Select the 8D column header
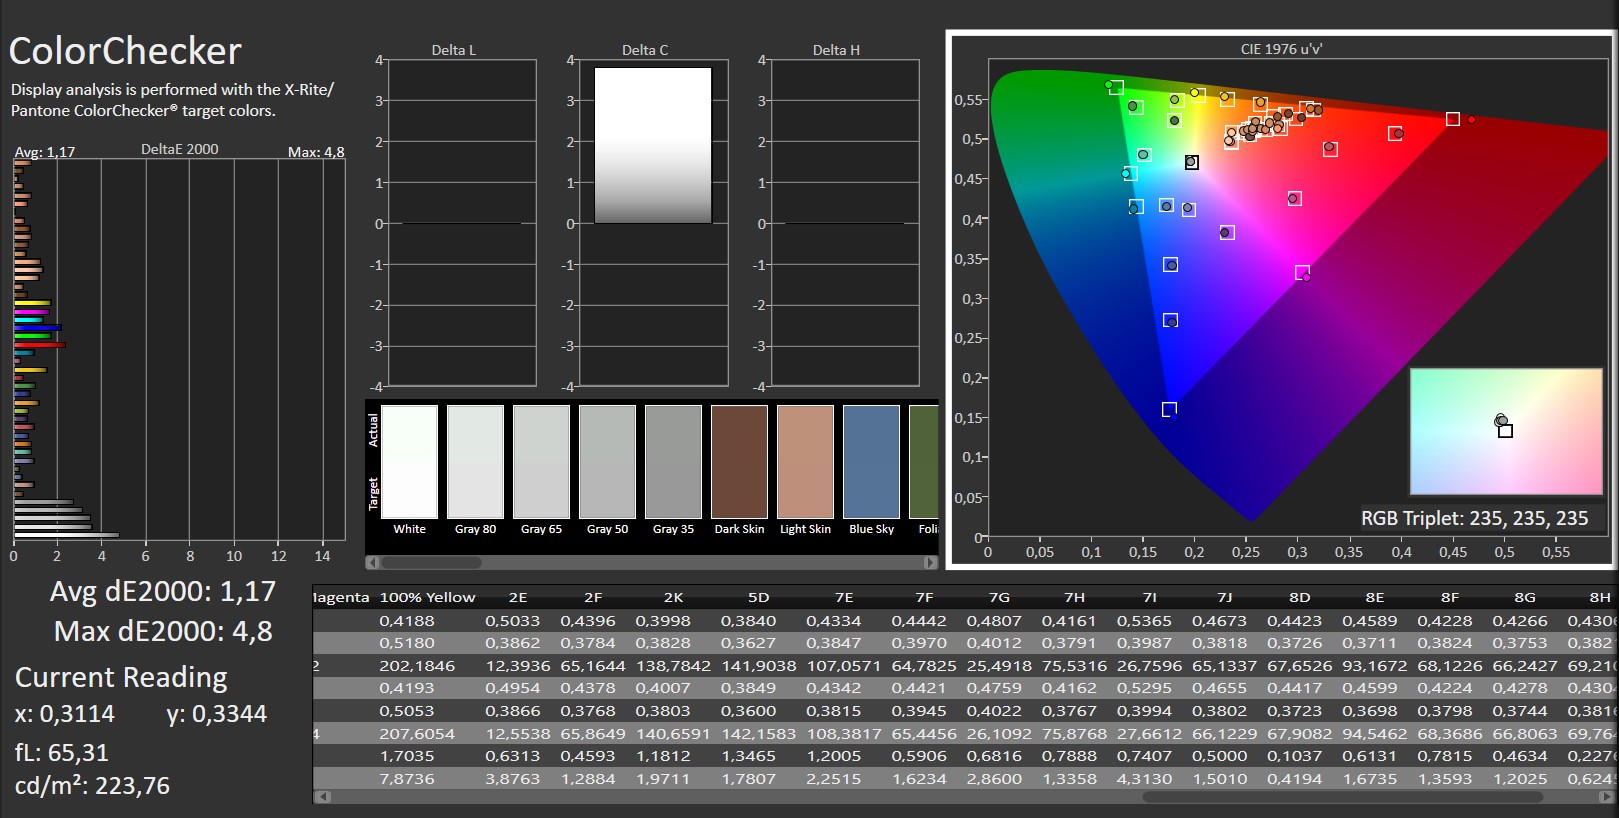1619x818 pixels. pos(1299,597)
